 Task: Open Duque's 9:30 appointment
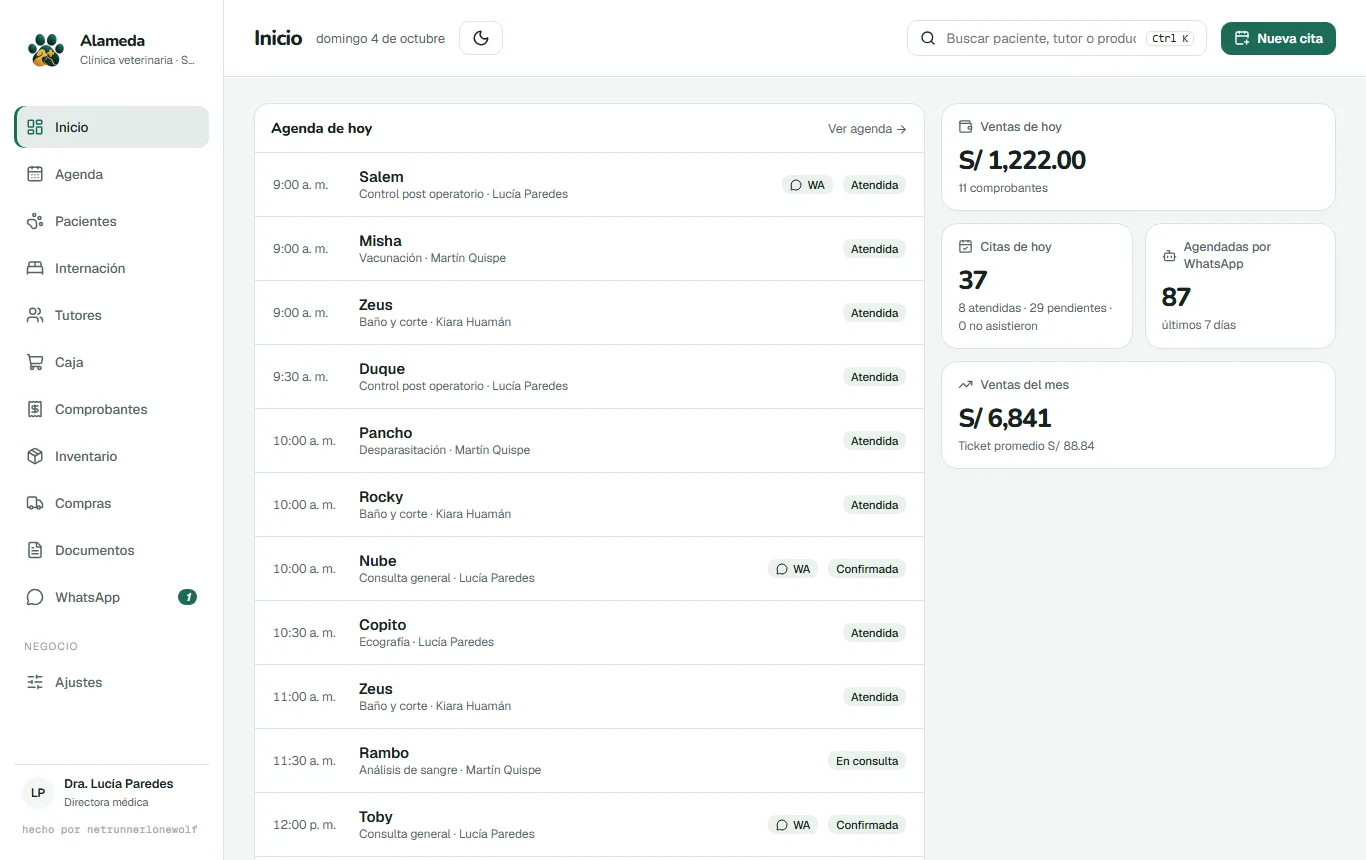(589, 377)
